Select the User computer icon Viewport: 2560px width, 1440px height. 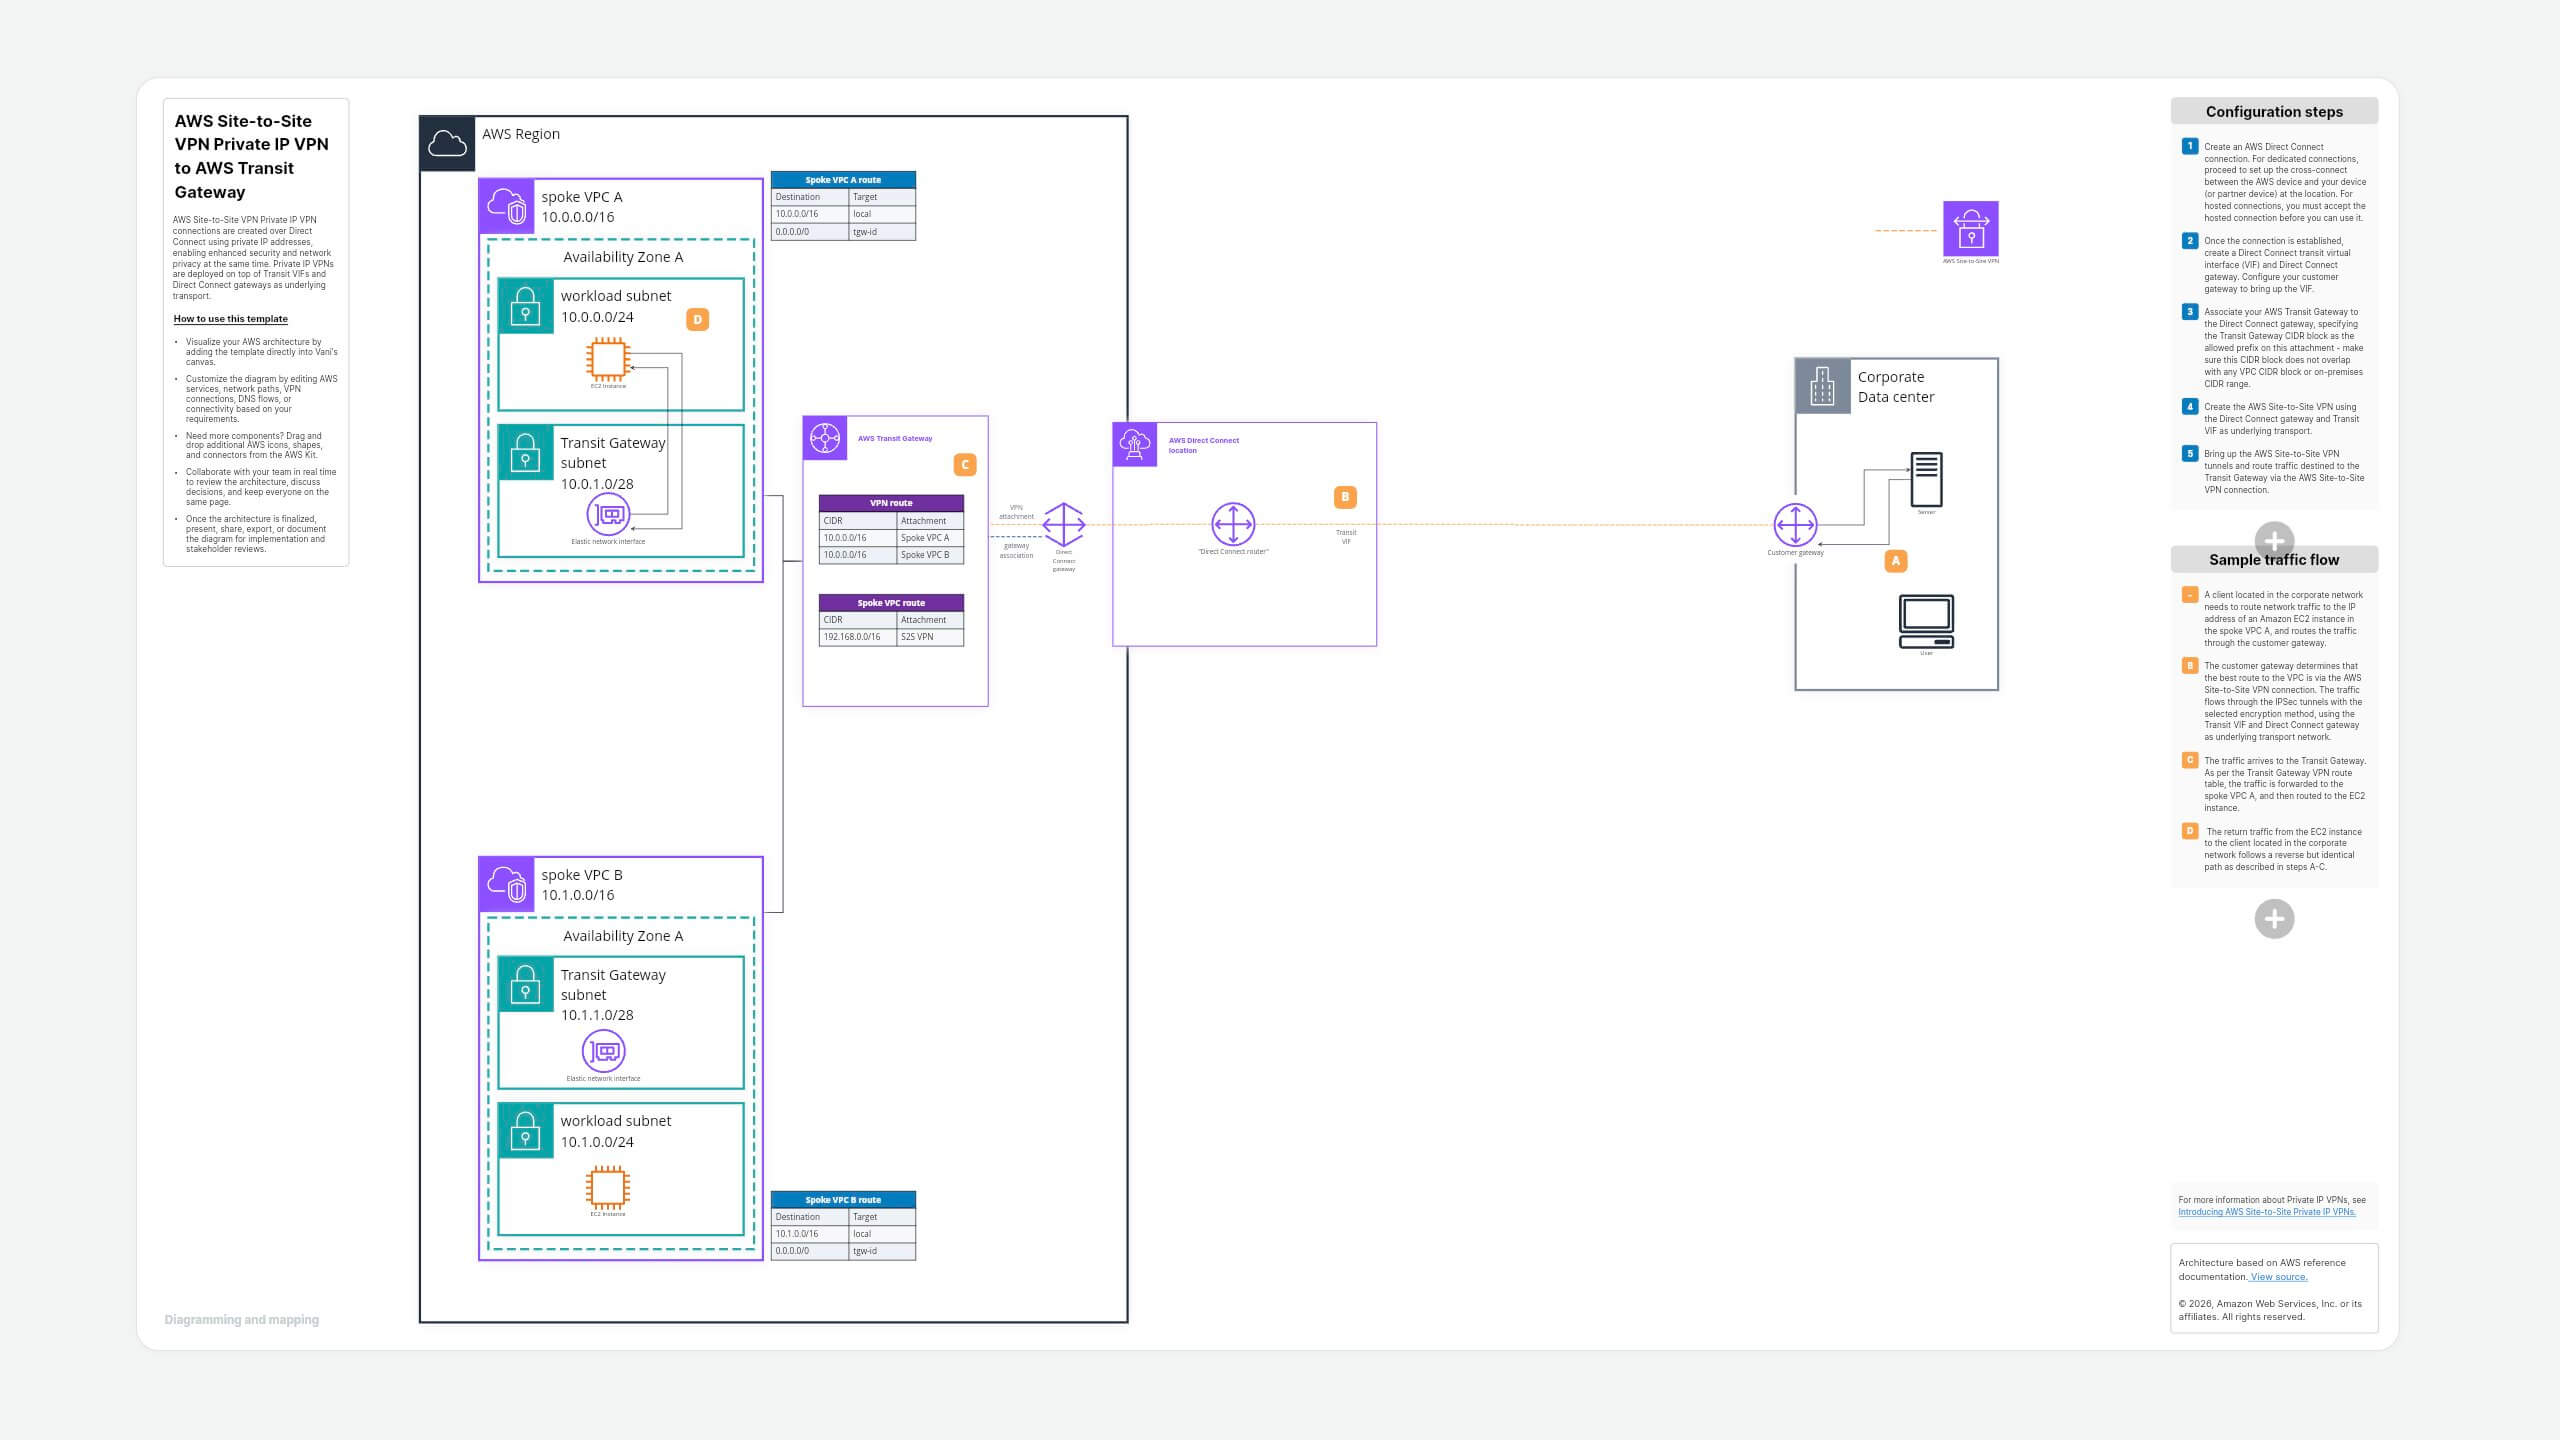pos(1926,621)
